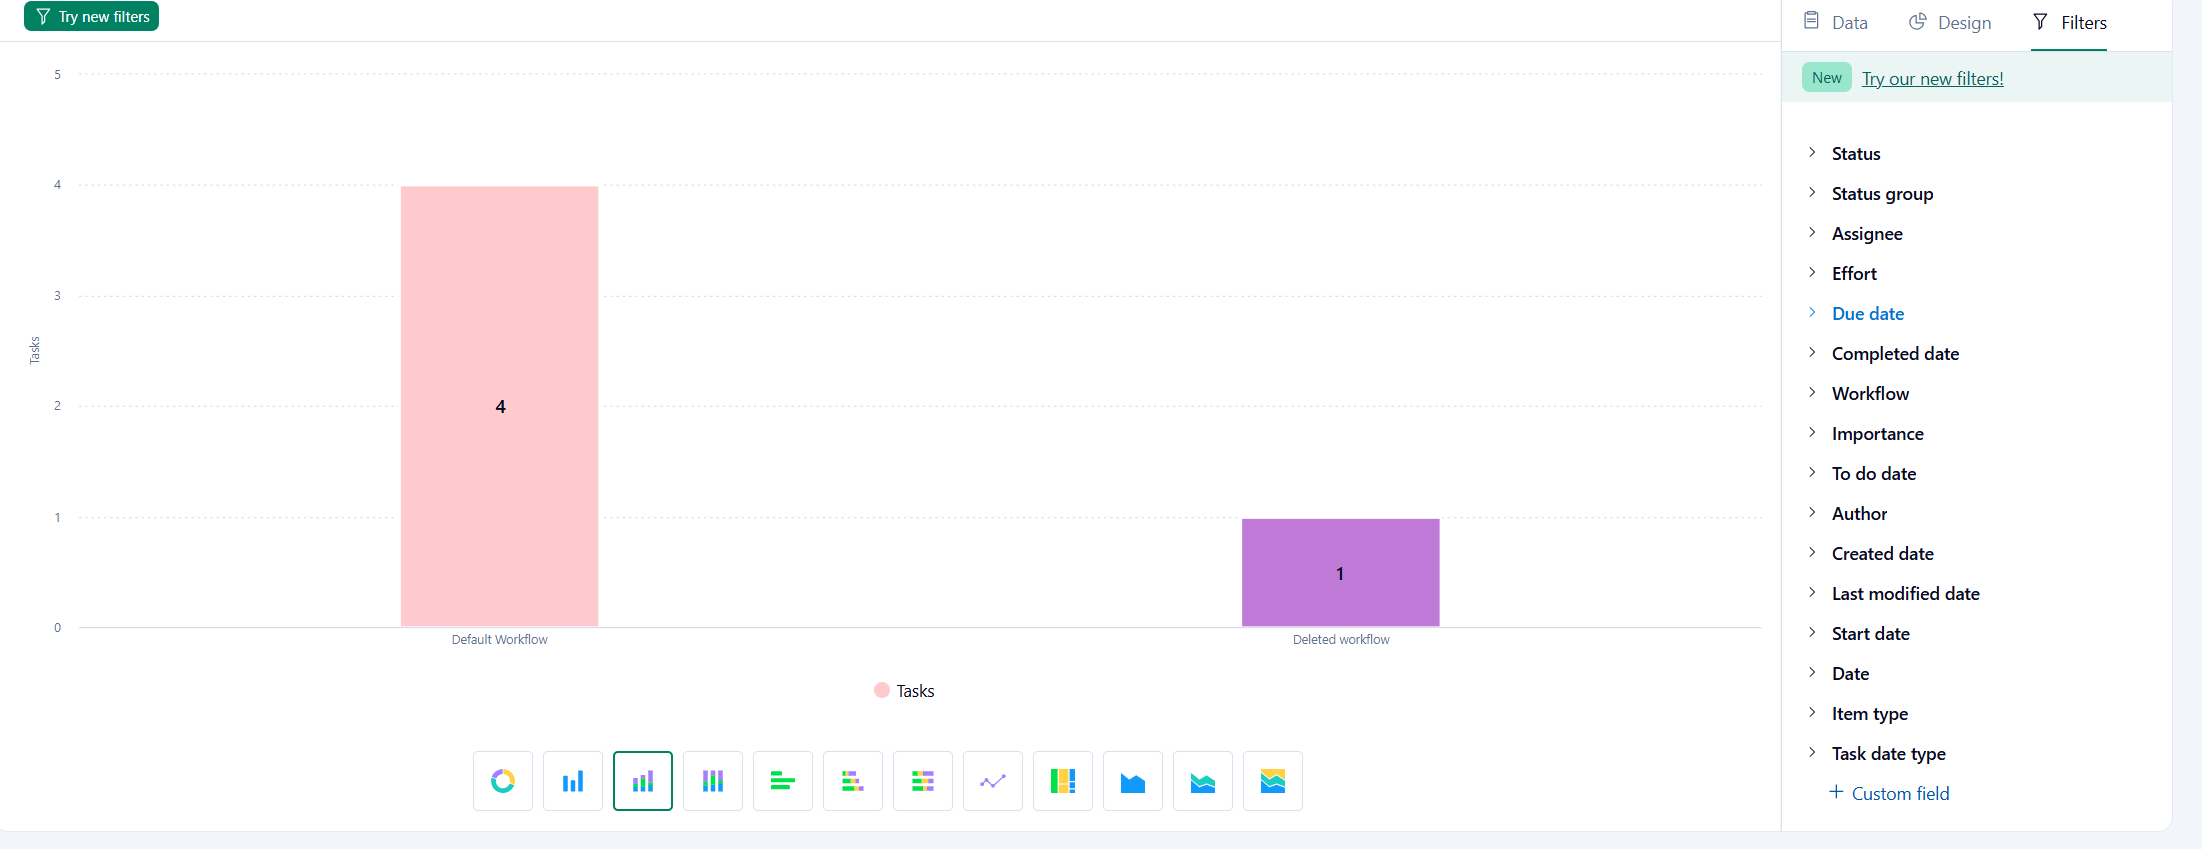Open the Filters tab

click(x=2069, y=22)
